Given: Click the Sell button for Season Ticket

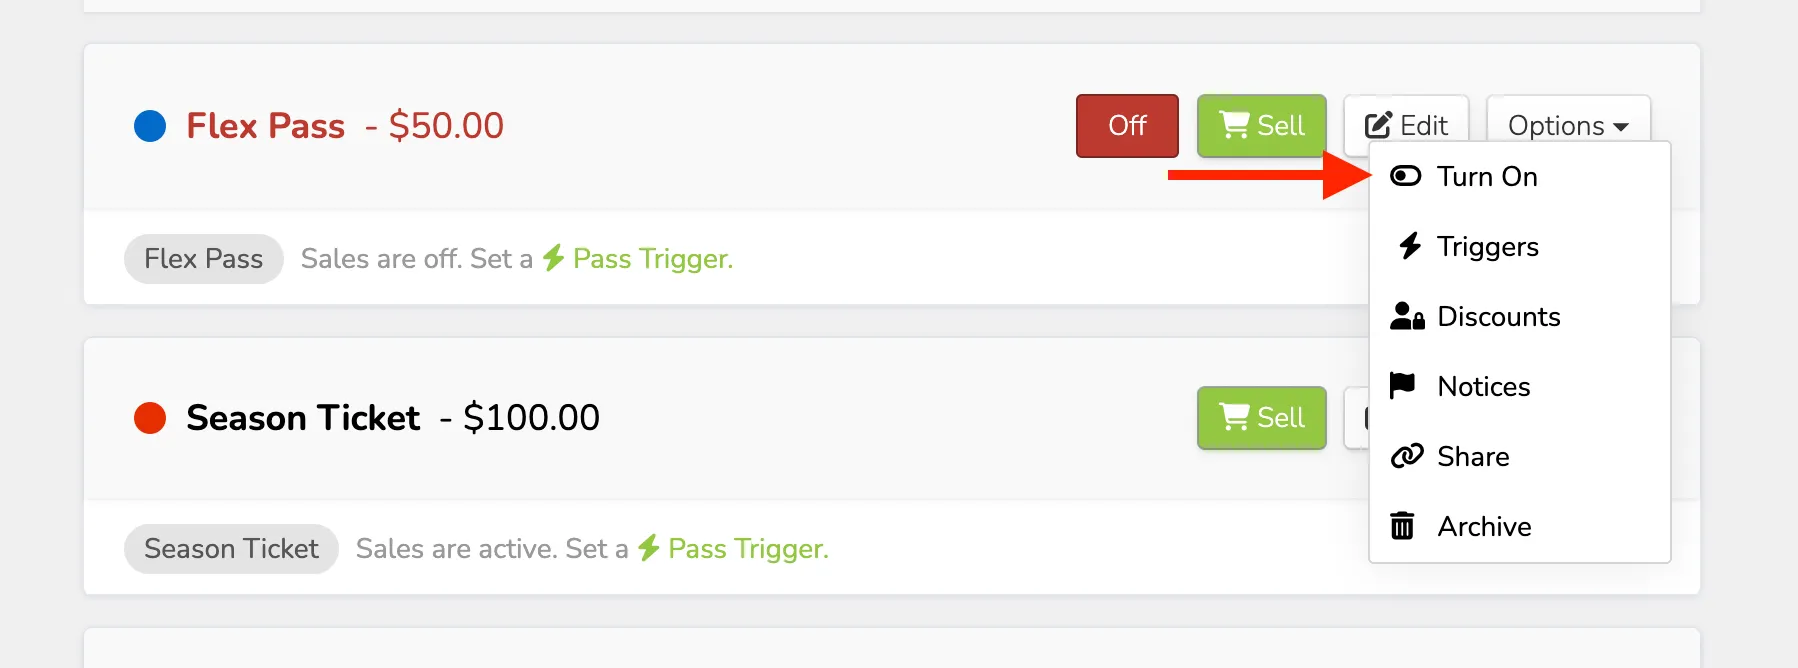Looking at the screenshot, I should [1262, 418].
